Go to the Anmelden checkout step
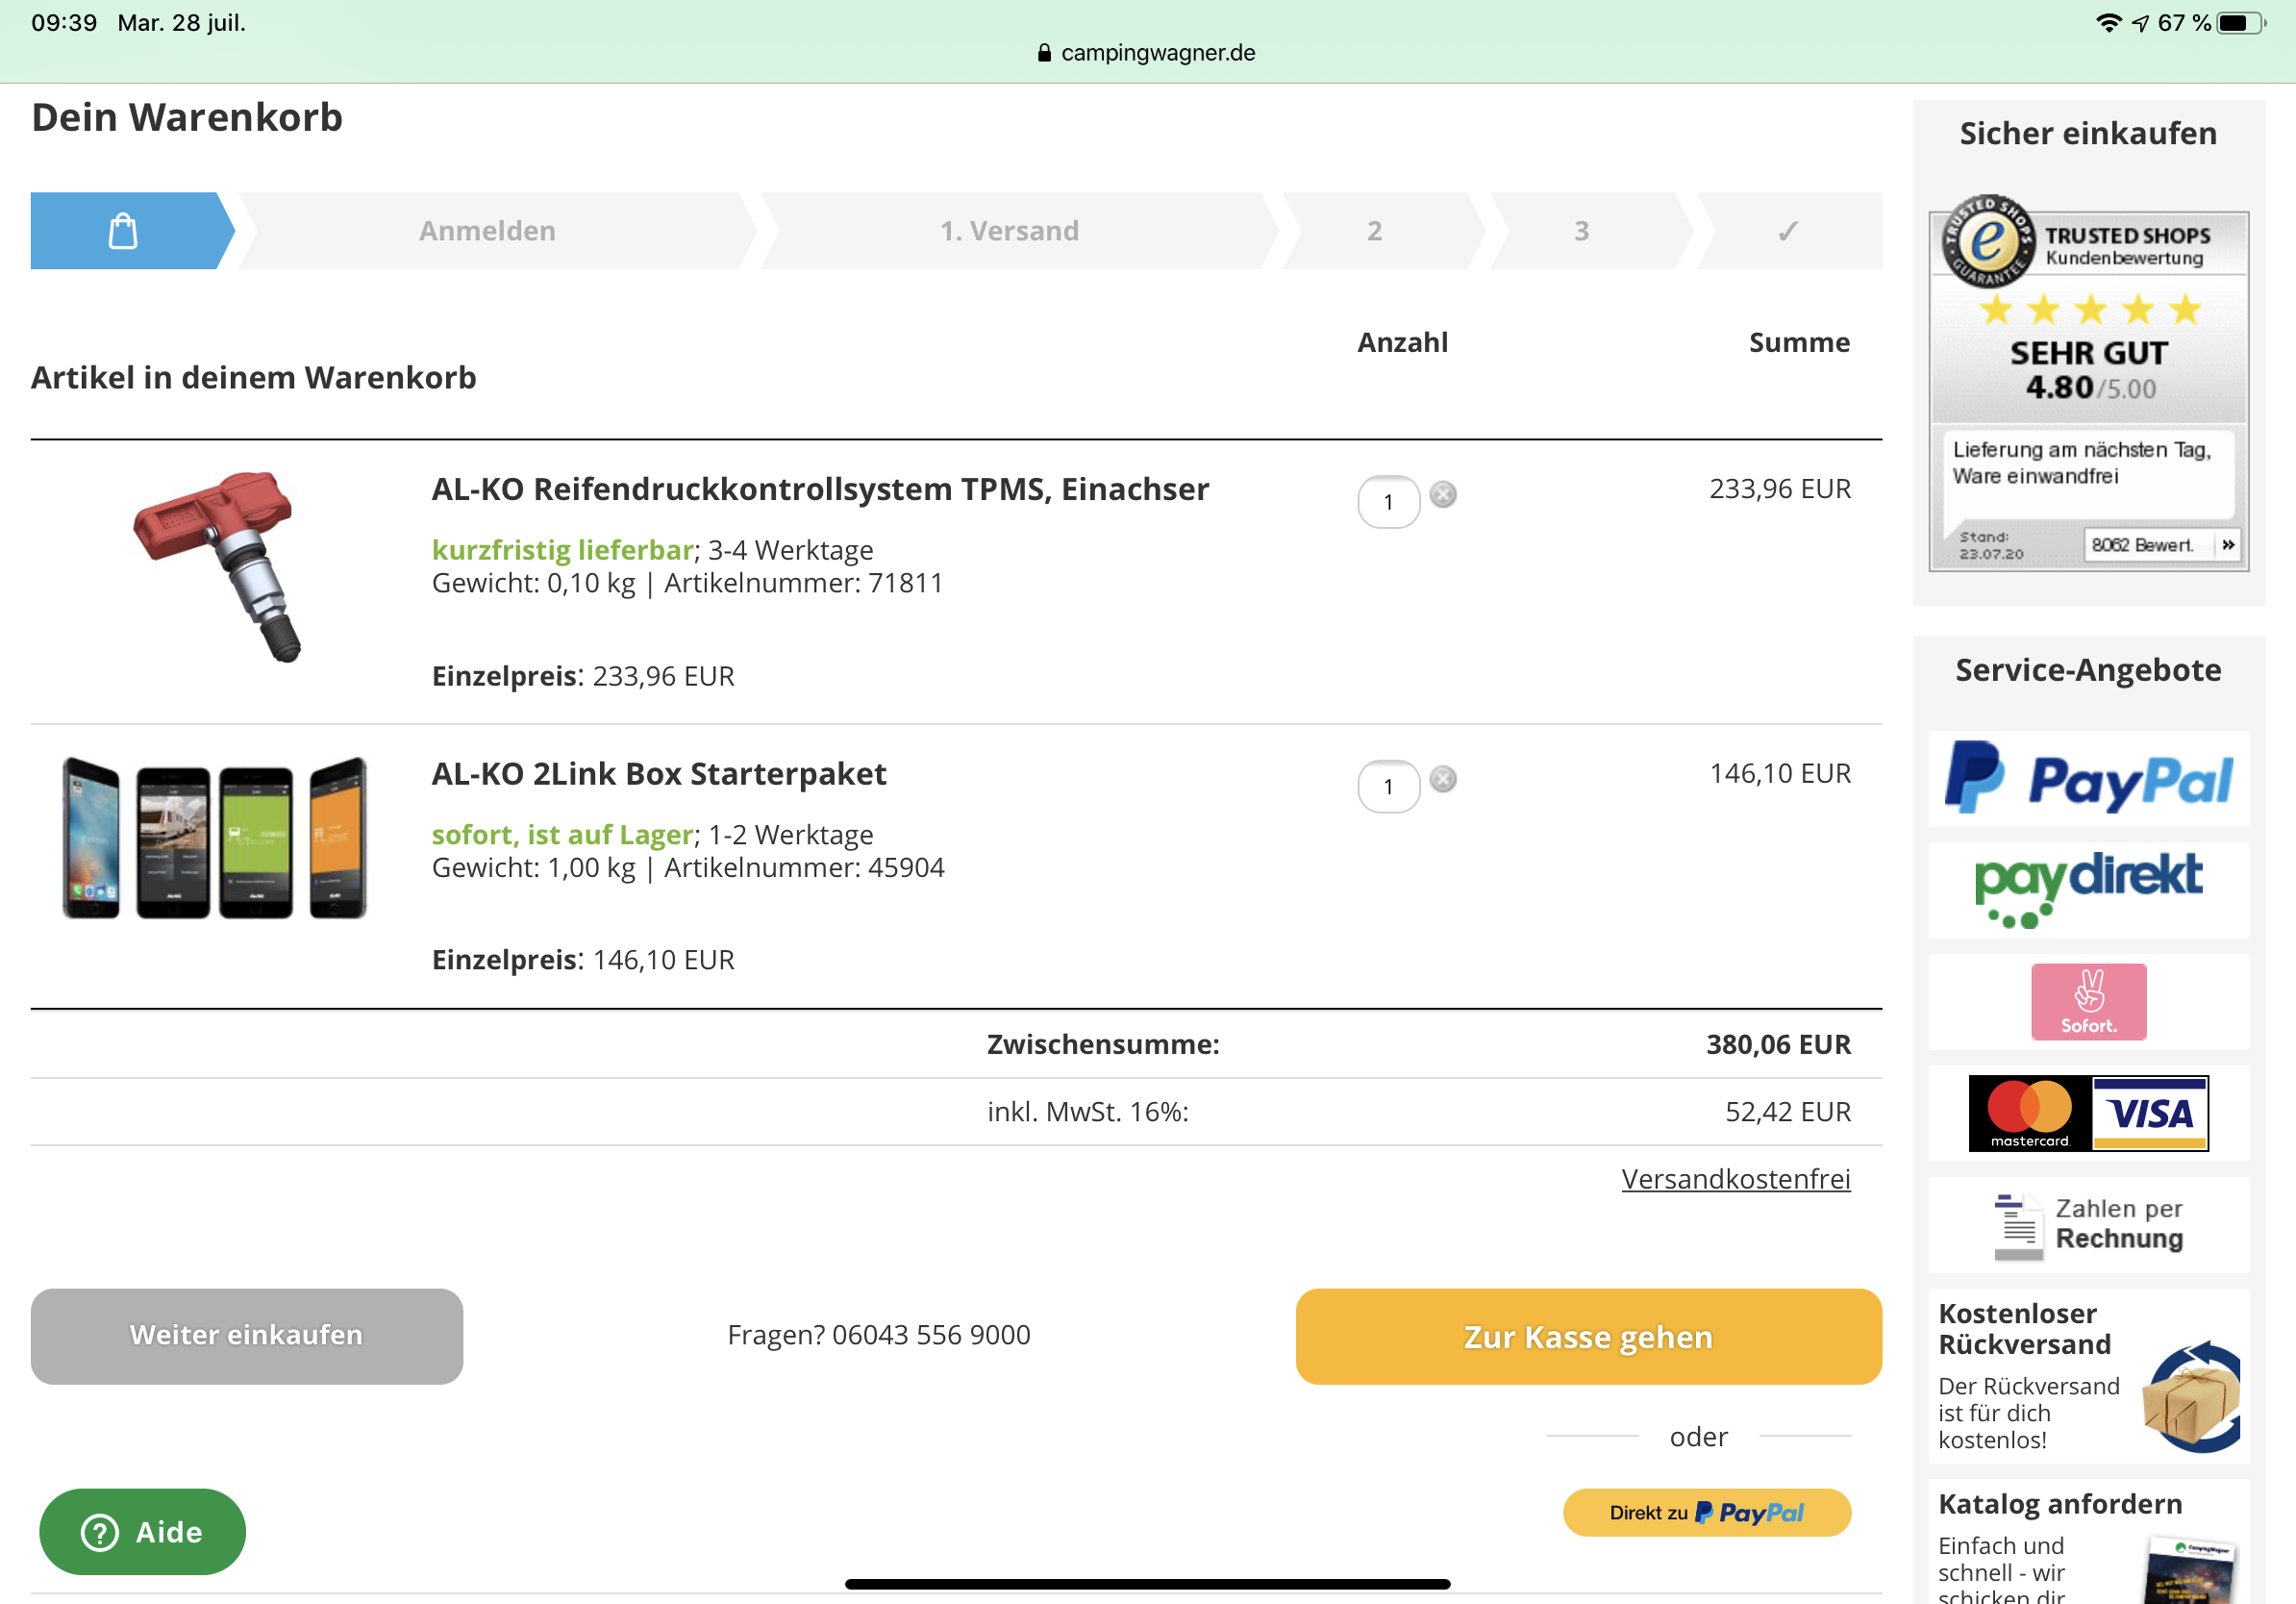2296x1604 pixels. pos(487,231)
